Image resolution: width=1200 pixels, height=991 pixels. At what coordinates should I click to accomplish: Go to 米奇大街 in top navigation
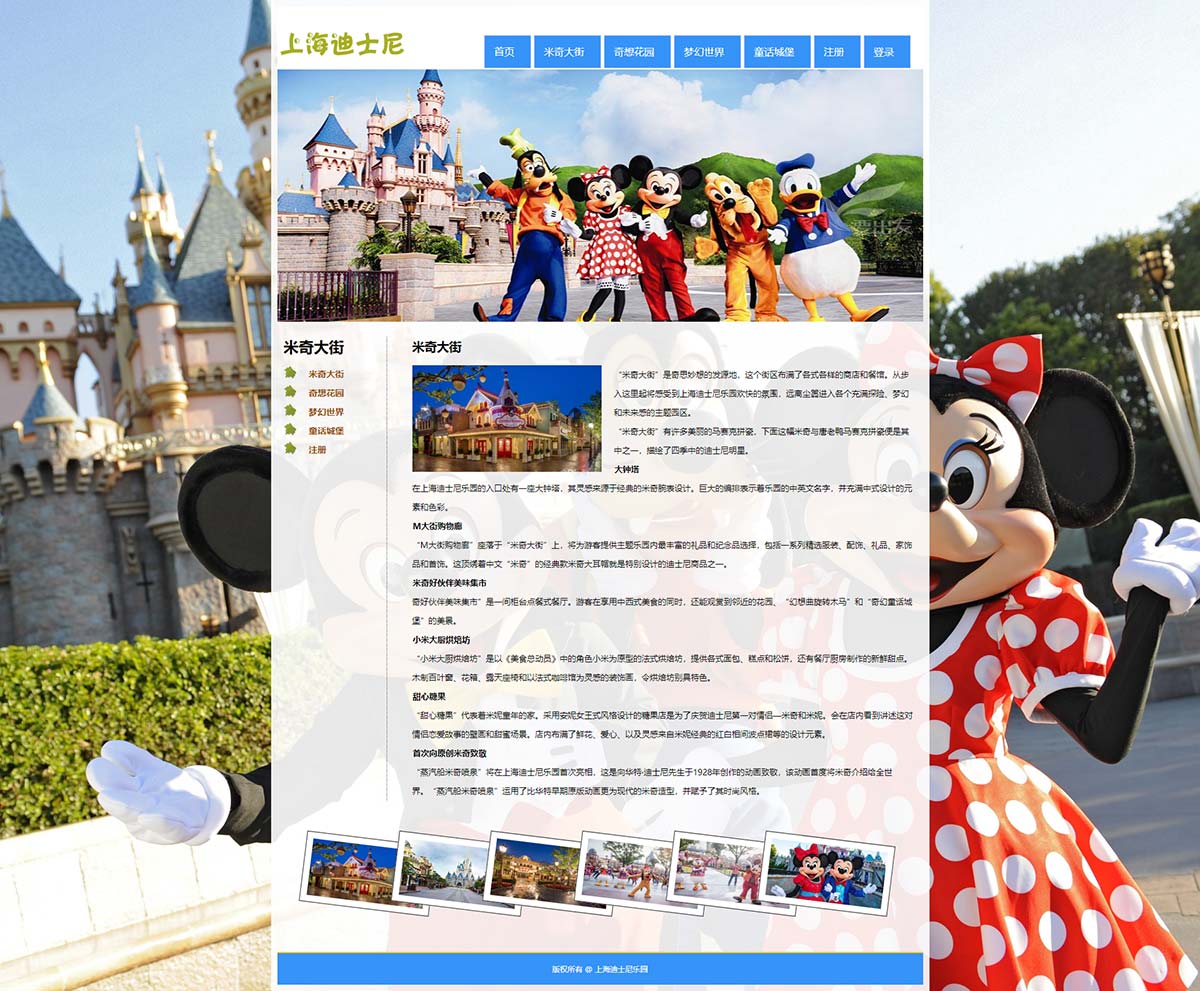567,52
